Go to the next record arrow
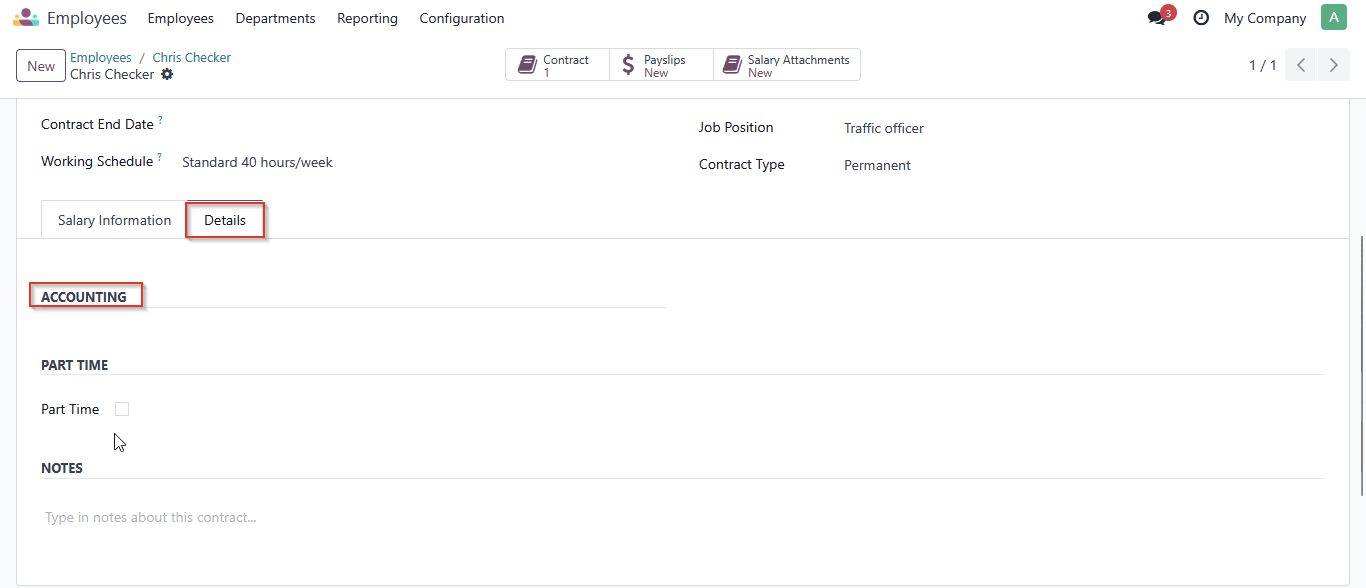The image size is (1366, 588). click(x=1334, y=65)
